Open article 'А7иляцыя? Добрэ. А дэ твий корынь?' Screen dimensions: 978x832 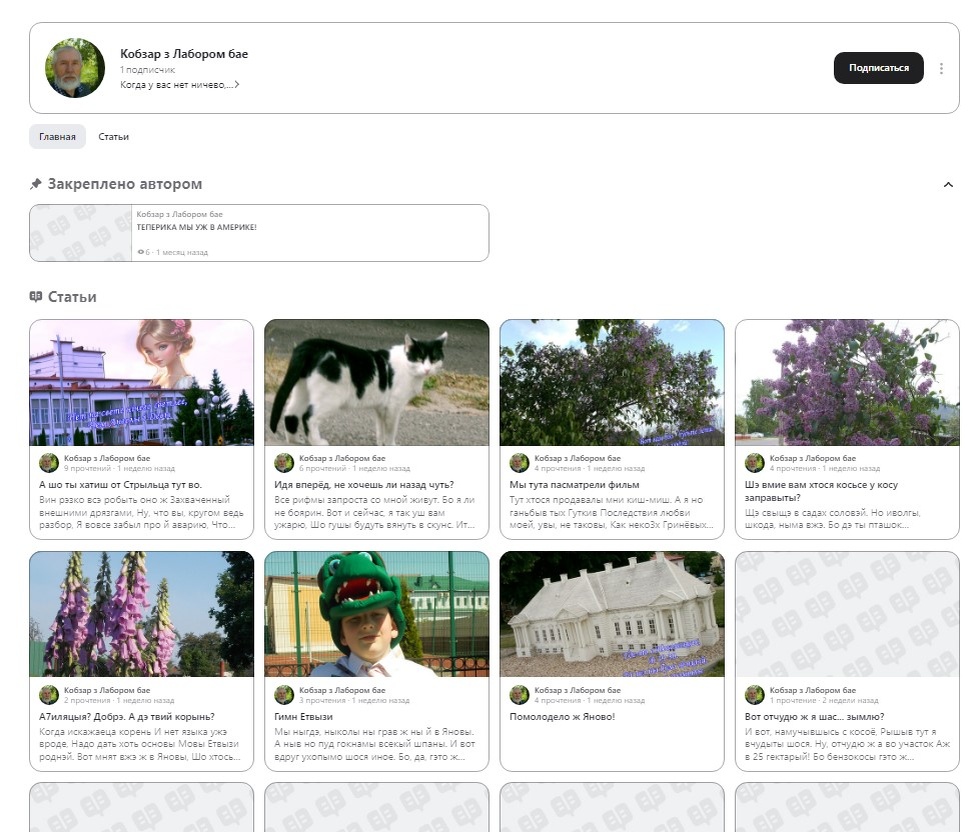[127, 717]
